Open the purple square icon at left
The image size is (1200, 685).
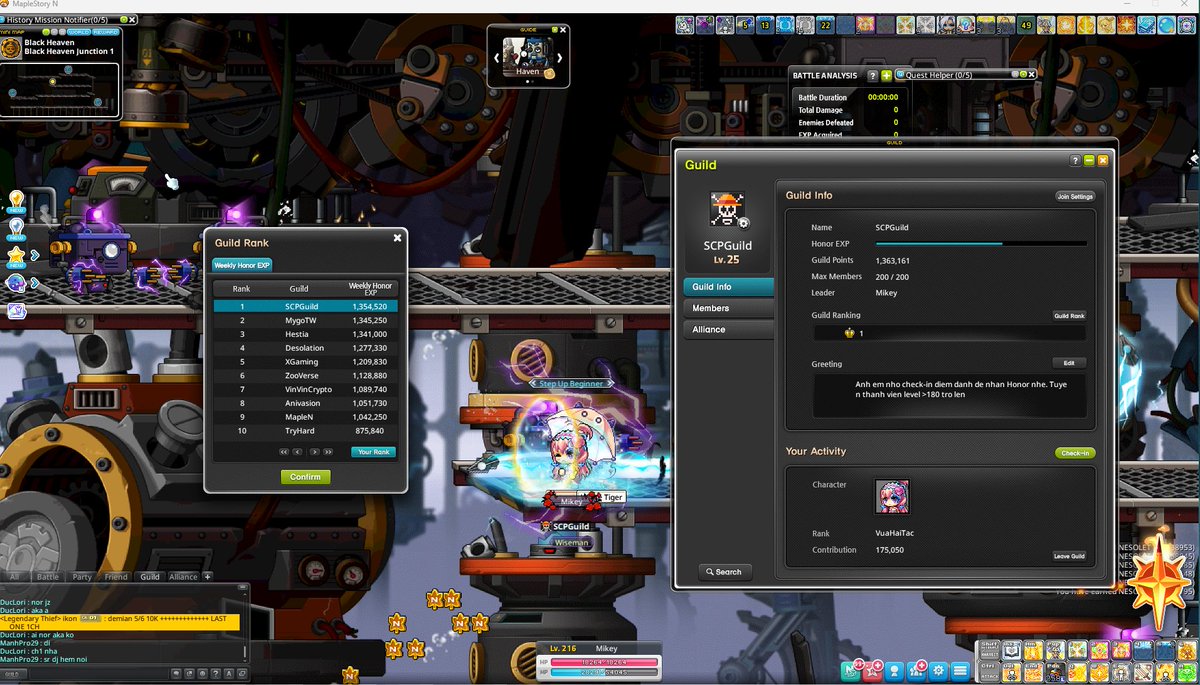click(x=16, y=311)
